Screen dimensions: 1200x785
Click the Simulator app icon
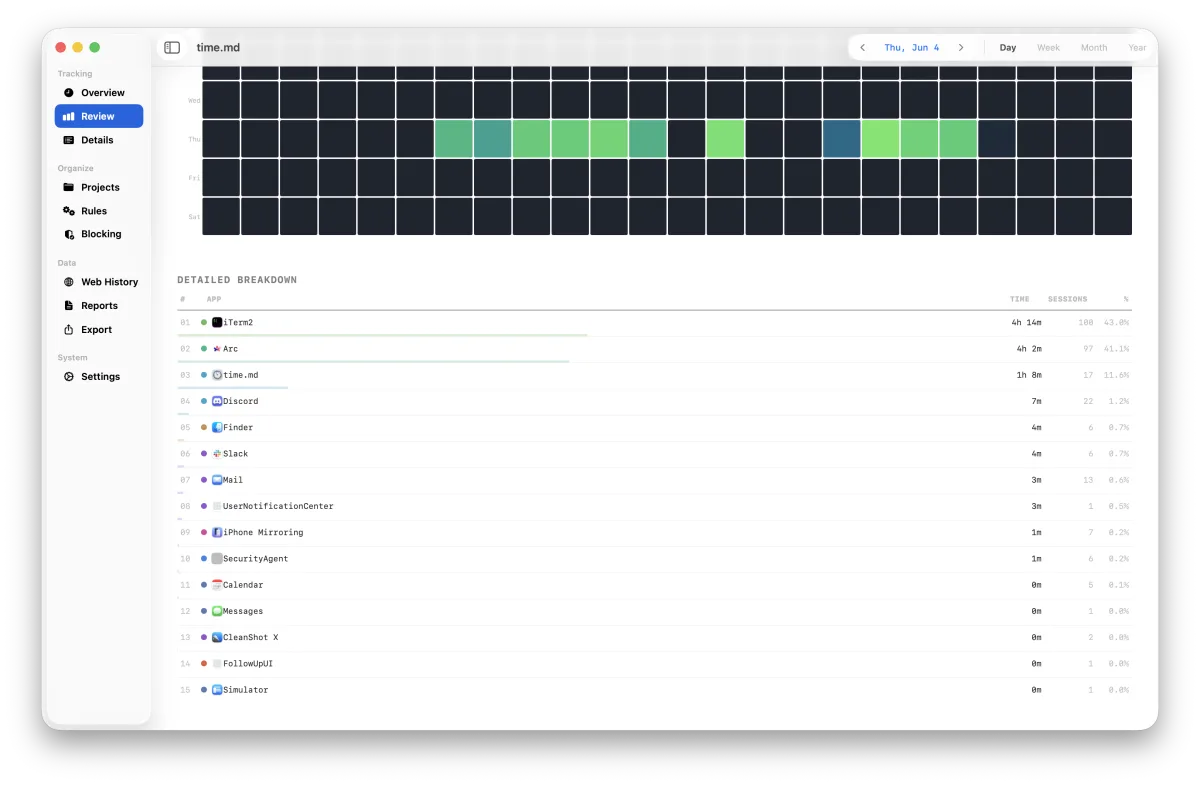point(217,690)
